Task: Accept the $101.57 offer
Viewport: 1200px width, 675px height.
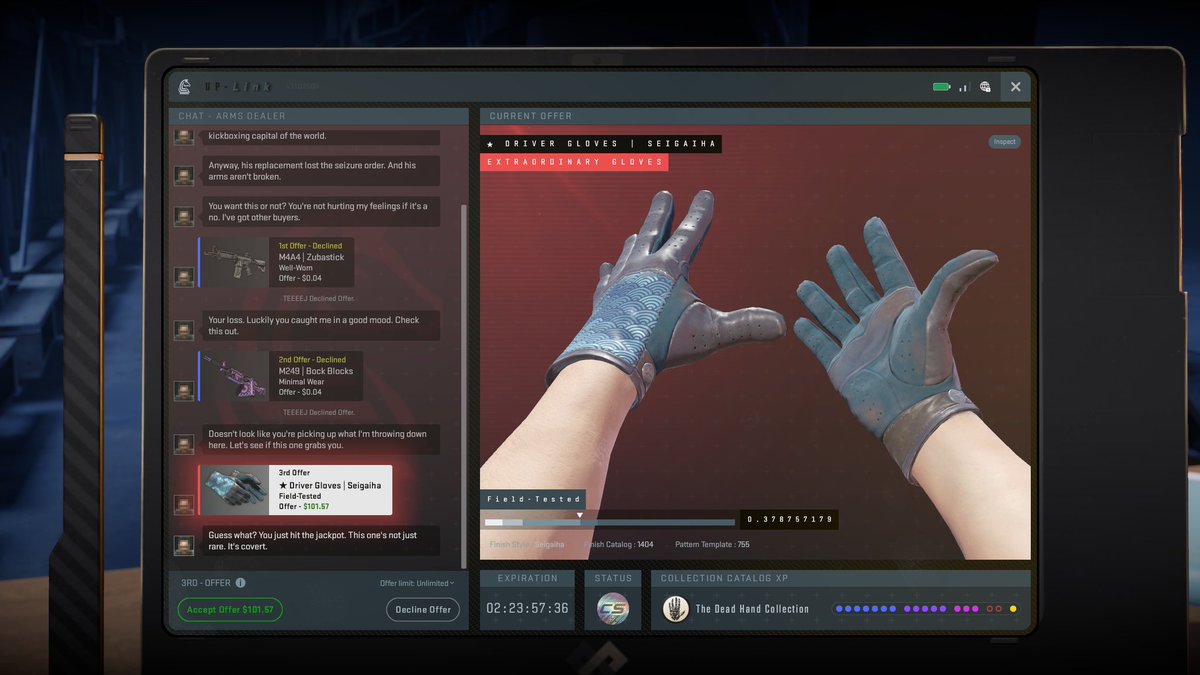Action: pyautogui.click(x=230, y=609)
